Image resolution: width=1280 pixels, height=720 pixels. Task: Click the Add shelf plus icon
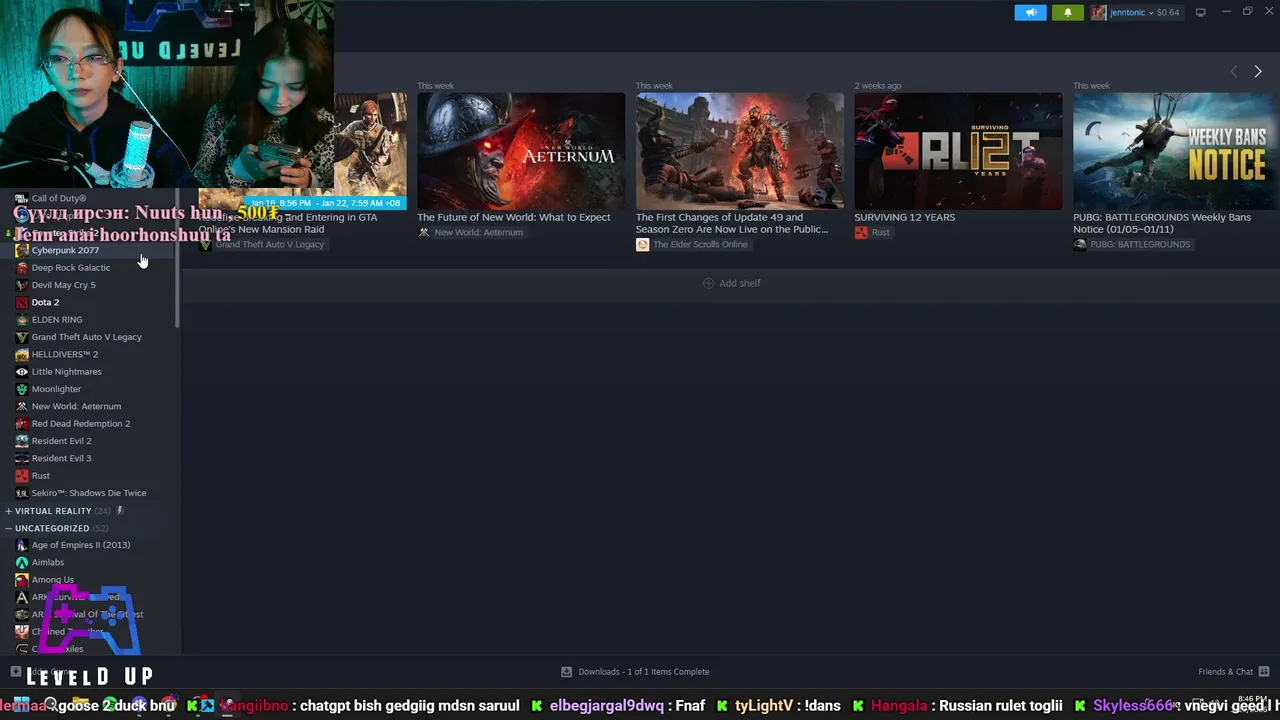pos(708,283)
